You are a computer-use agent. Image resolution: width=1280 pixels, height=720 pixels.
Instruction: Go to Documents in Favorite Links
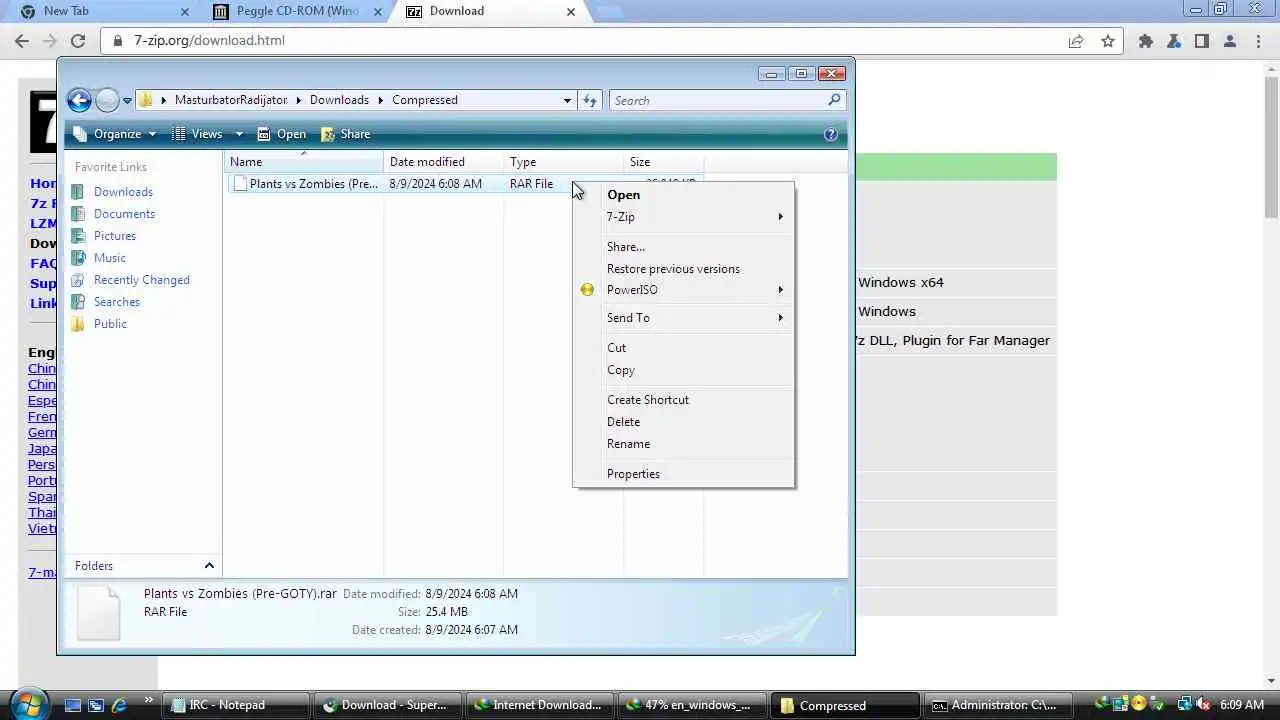124,214
